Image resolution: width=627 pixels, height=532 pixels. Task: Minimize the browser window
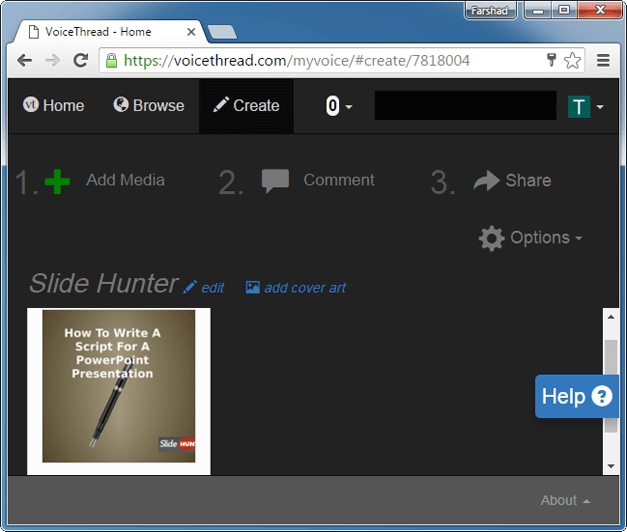click(538, 10)
